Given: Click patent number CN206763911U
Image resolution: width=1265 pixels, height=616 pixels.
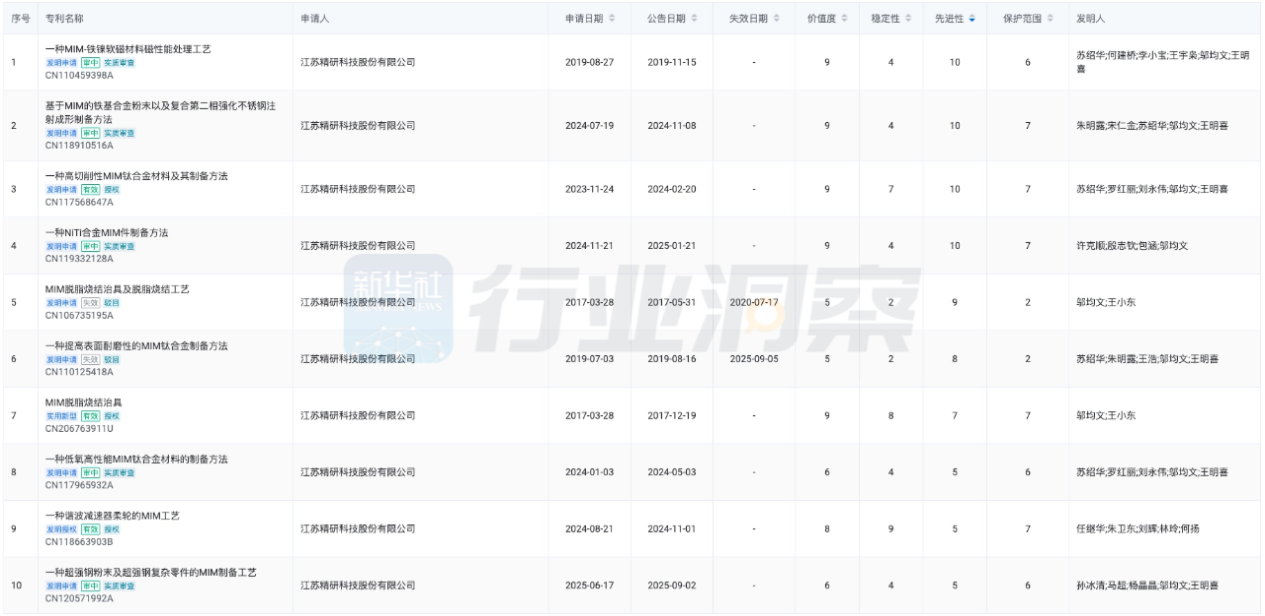Looking at the screenshot, I should pyautogui.click(x=79, y=429).
